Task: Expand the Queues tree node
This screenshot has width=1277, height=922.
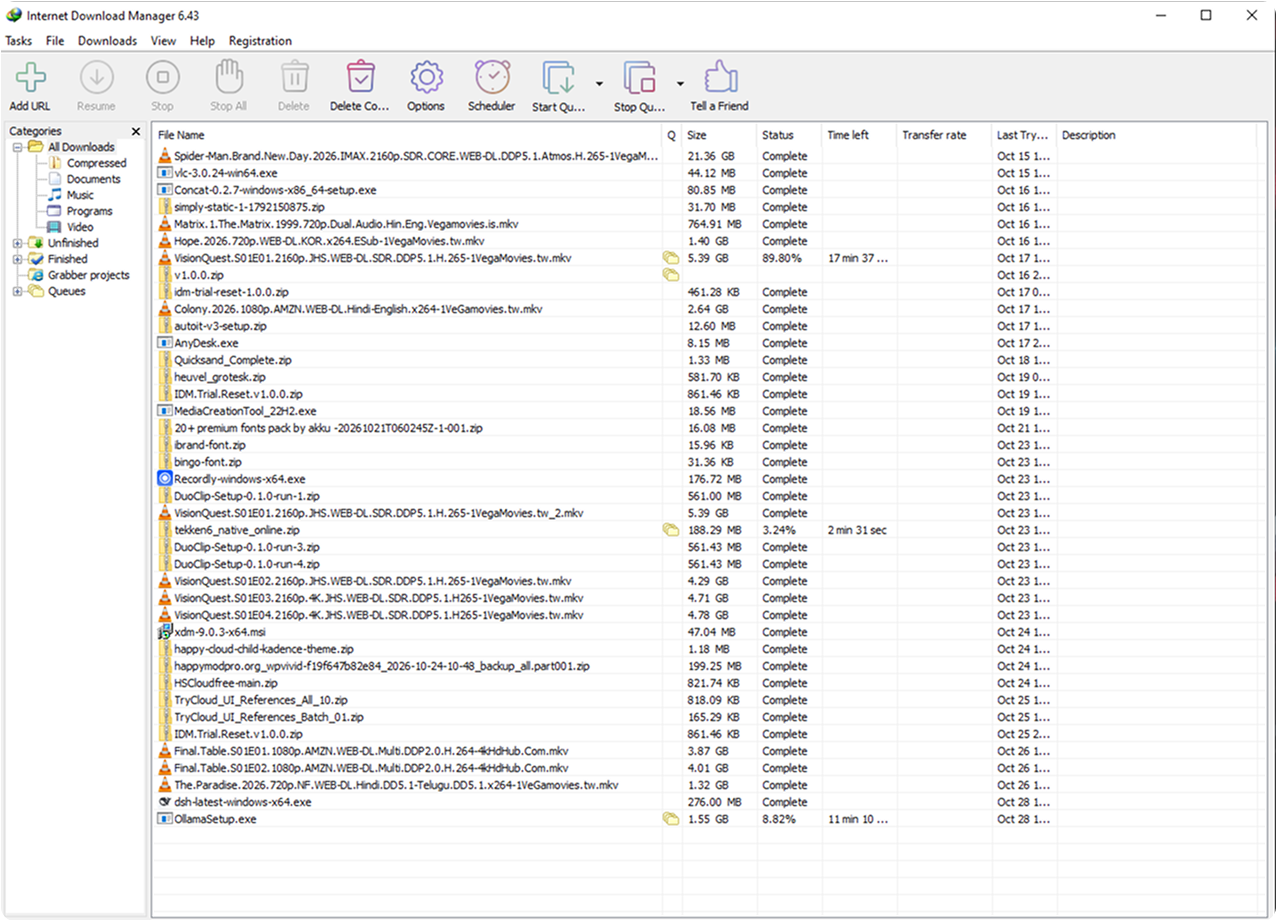Action: pos(17,291)
